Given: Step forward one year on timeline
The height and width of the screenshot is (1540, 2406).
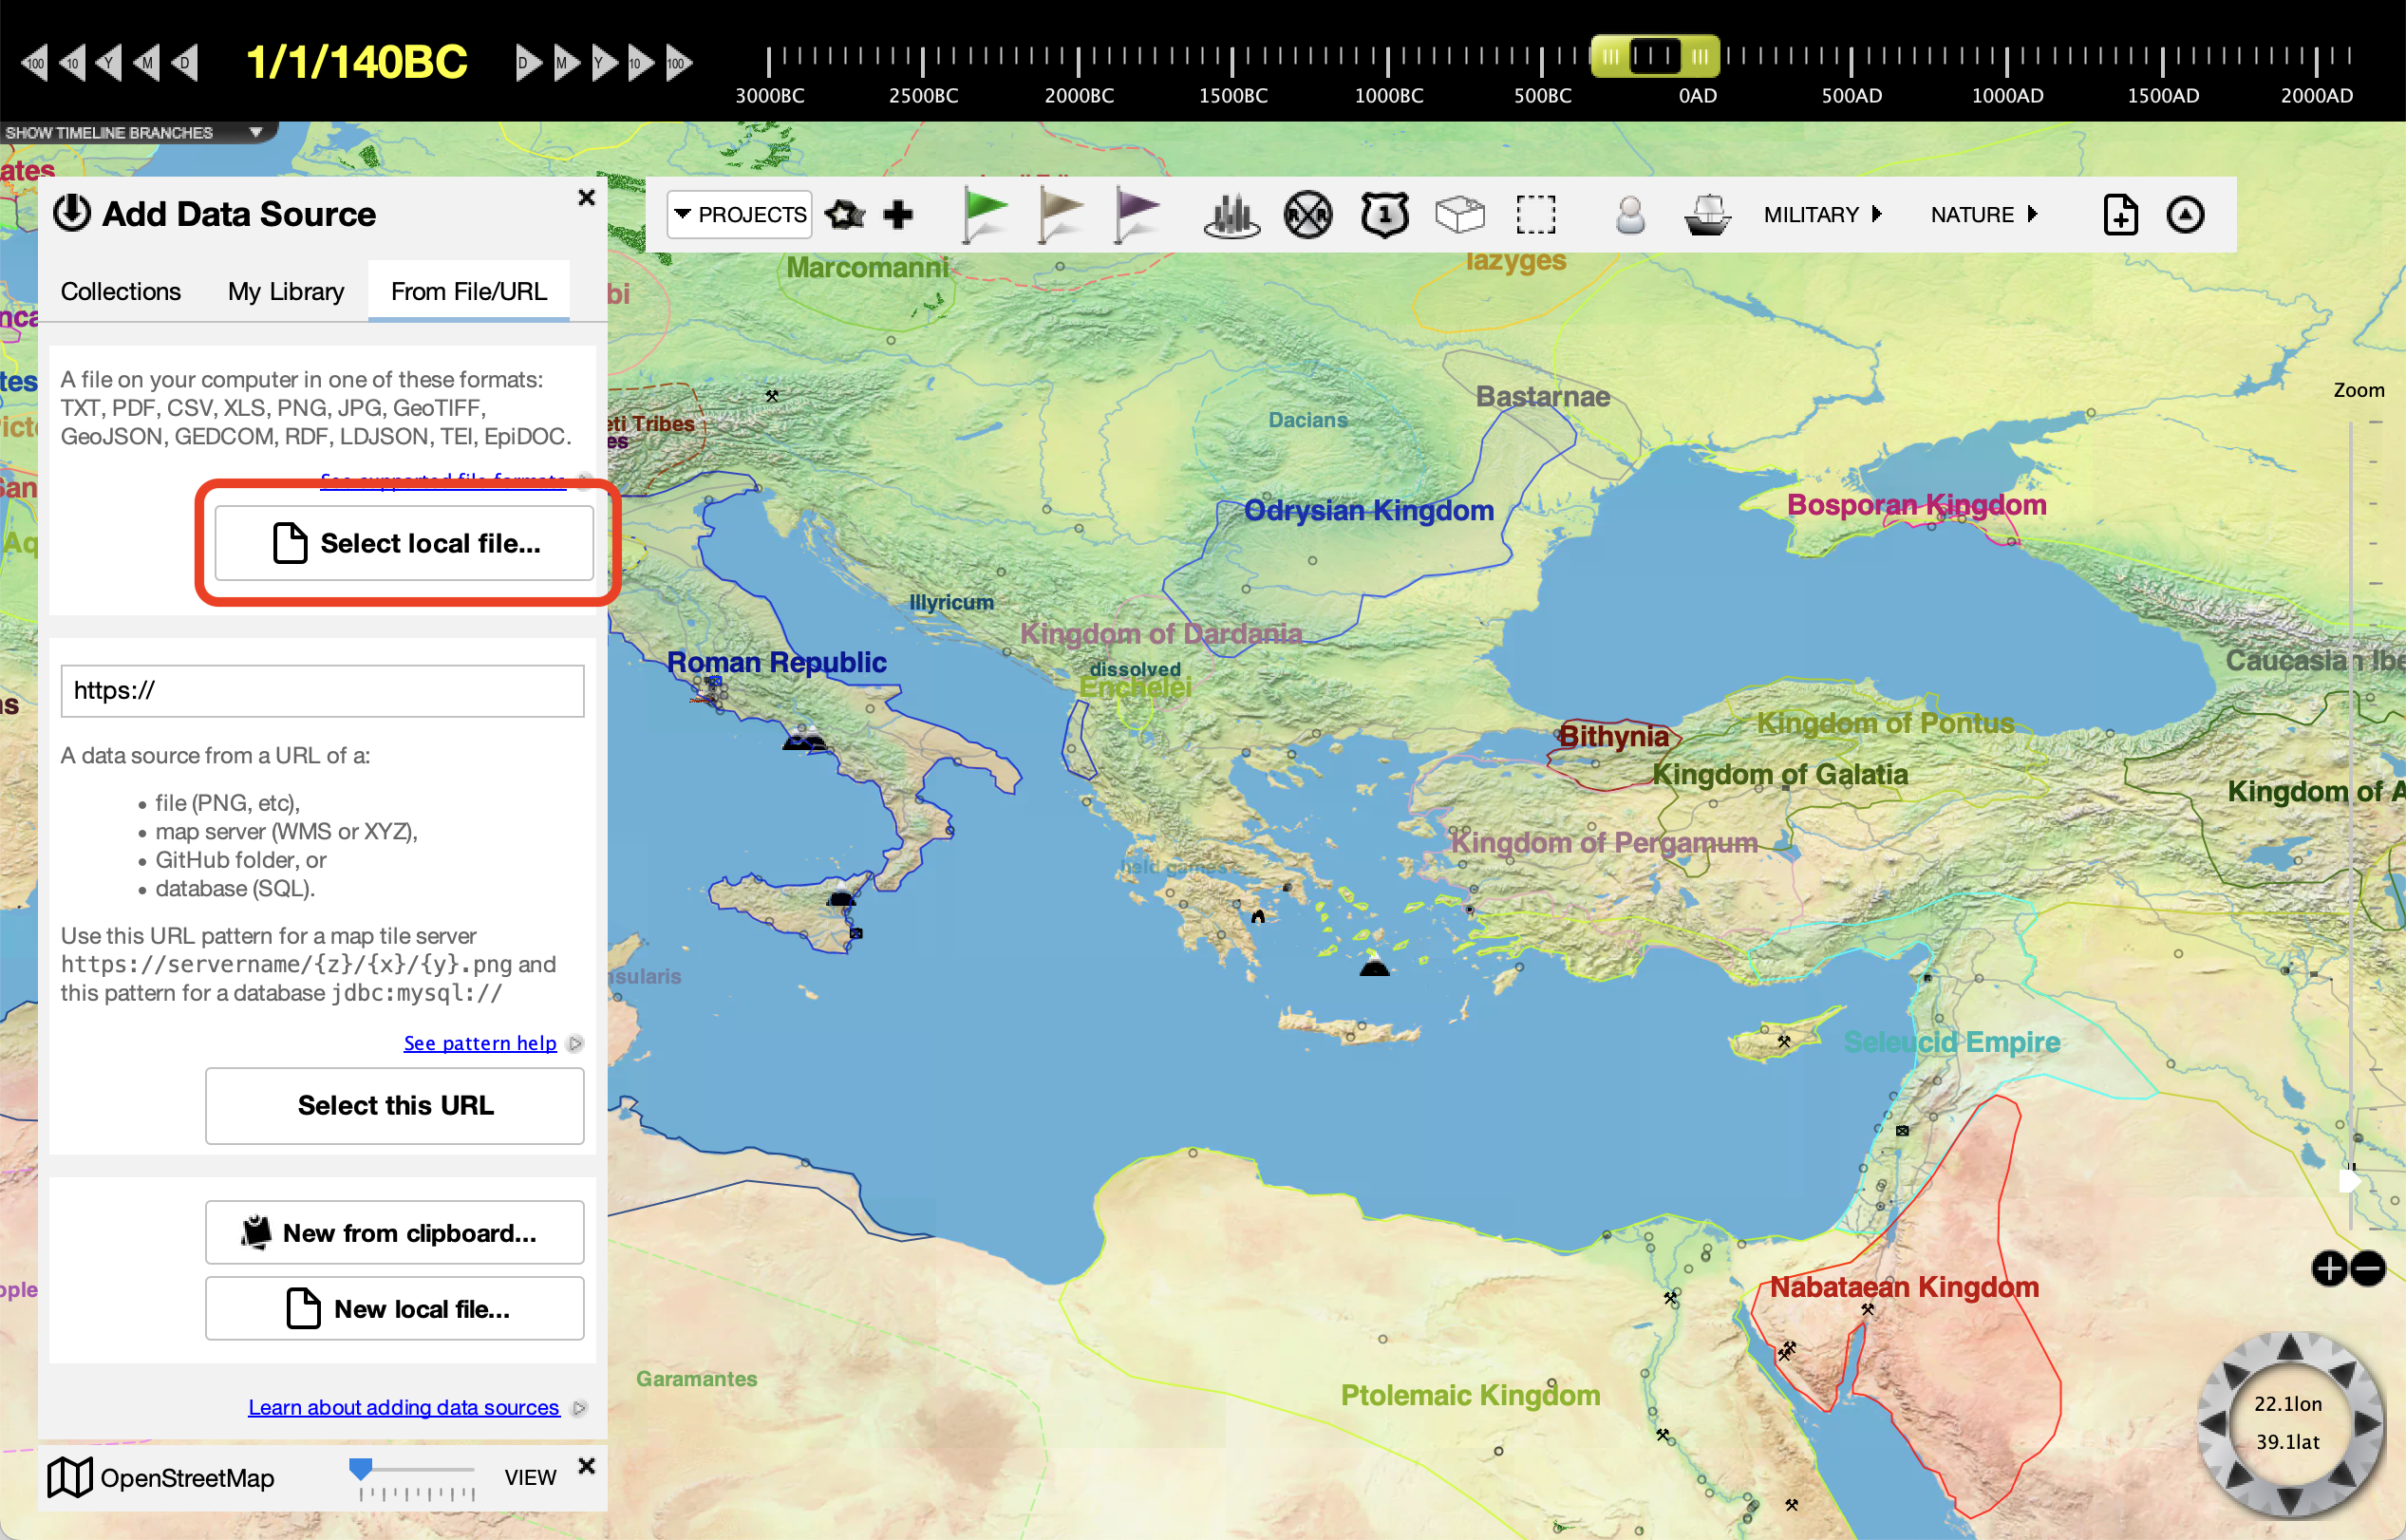Looking at the screenshot, I should (x=603, y=63).
